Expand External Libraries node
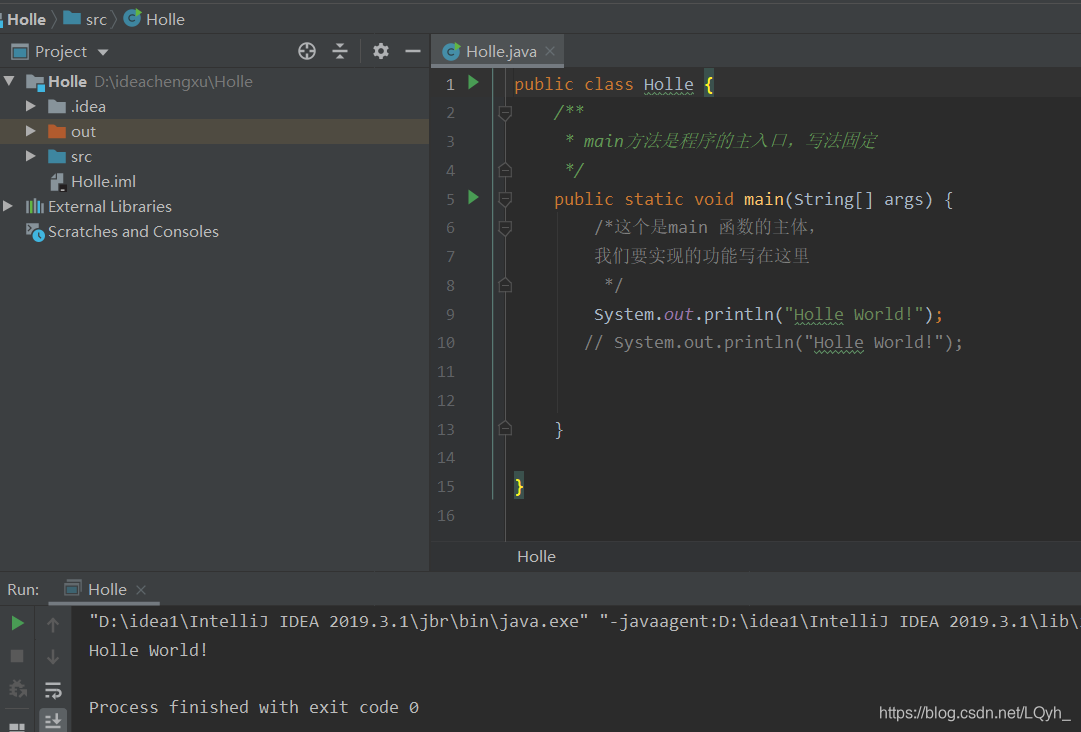The height and width of the screenshot is (732, 1081). 8,206
